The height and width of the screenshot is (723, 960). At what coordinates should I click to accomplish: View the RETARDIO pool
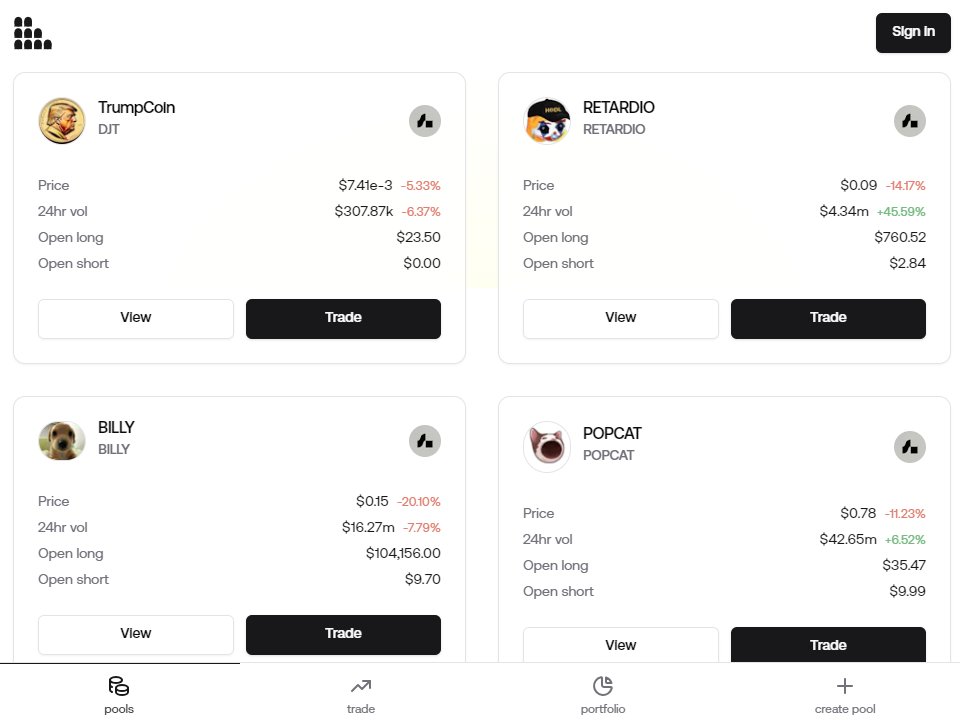click(621, 318)
